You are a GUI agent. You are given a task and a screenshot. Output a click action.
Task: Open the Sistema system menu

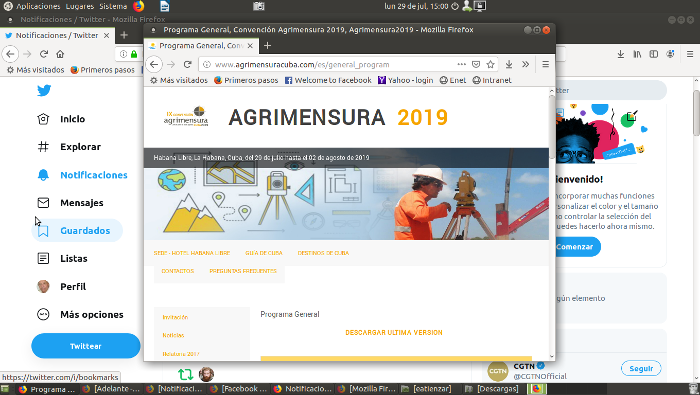tap(113, 6)
